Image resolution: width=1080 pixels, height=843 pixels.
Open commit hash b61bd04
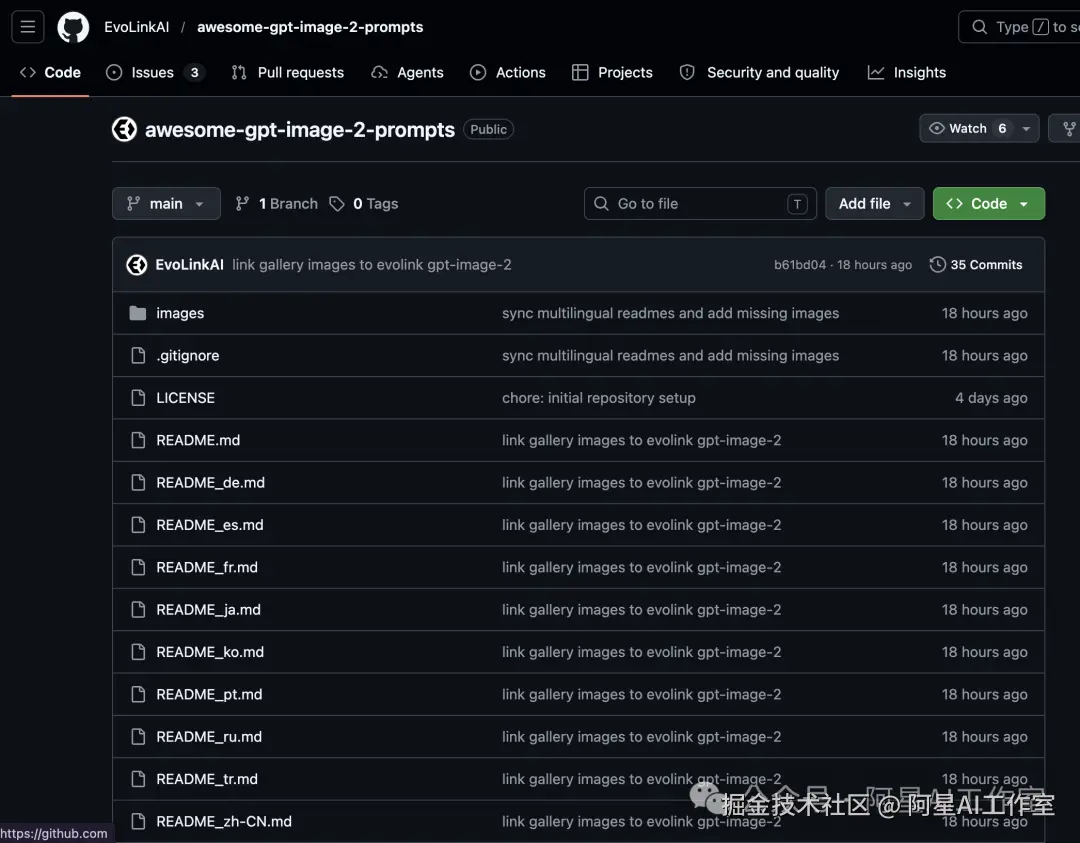click(x=800, y=265)
